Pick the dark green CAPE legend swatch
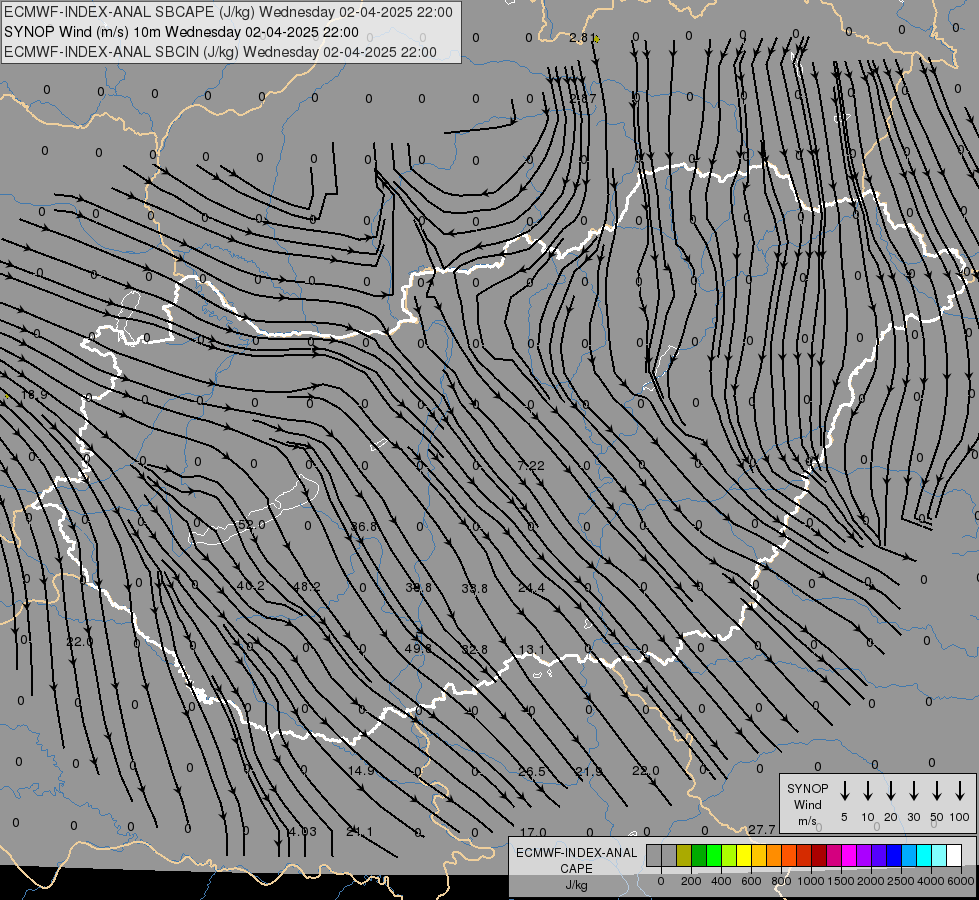This screenshot has height=900, width=979. tap(699, 855)
